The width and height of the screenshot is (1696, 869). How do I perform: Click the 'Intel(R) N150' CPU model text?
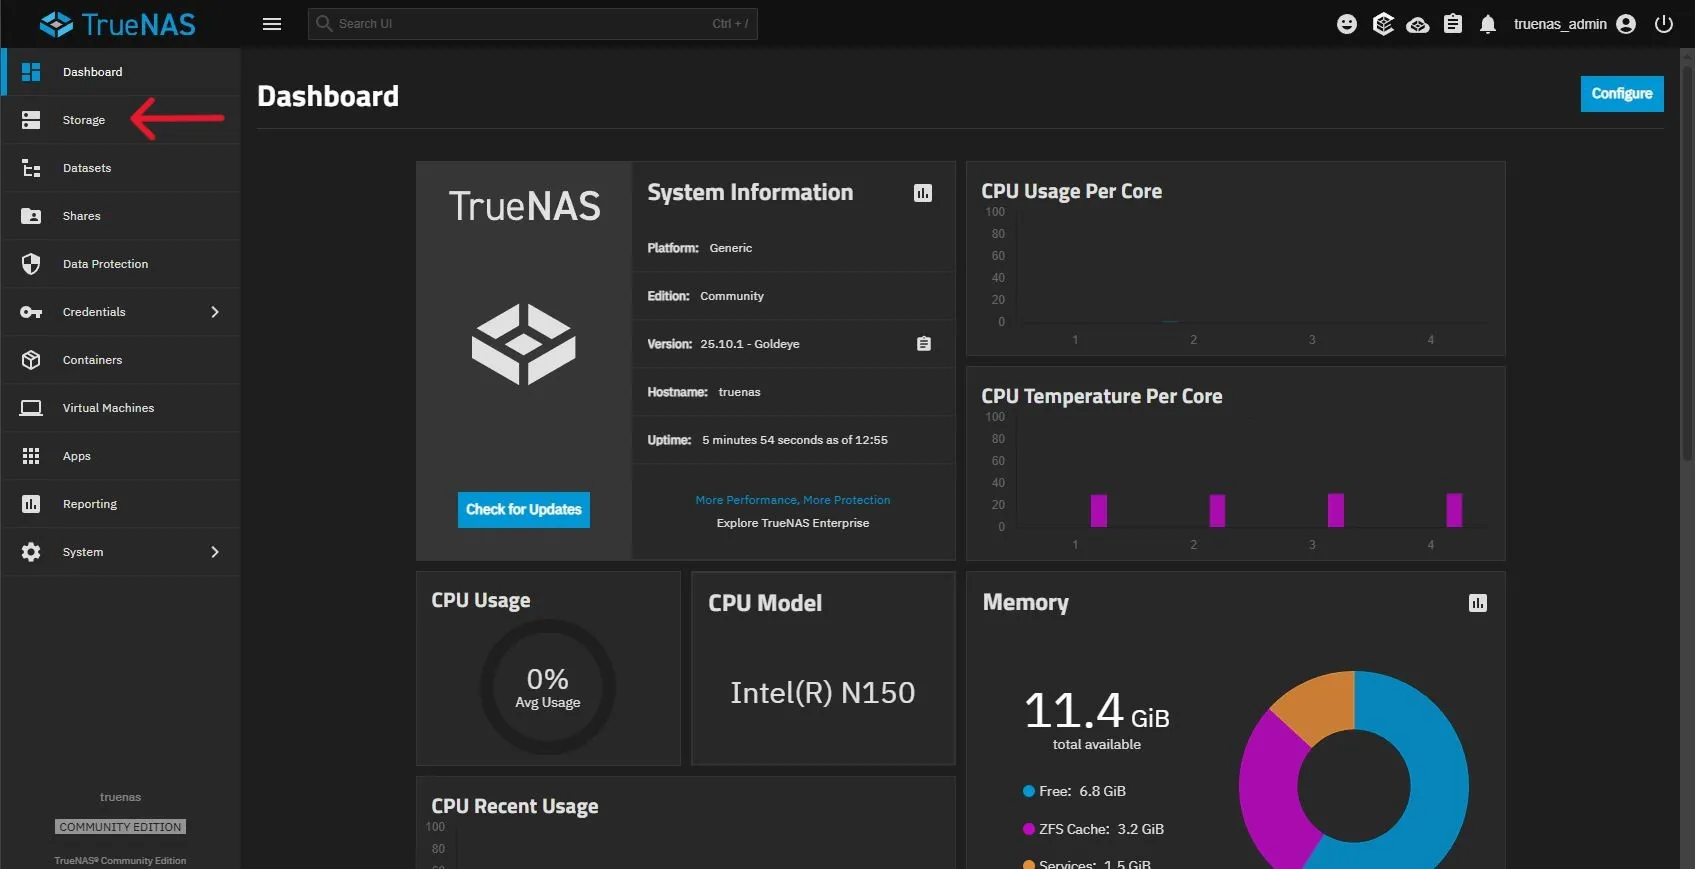(823, 693)
